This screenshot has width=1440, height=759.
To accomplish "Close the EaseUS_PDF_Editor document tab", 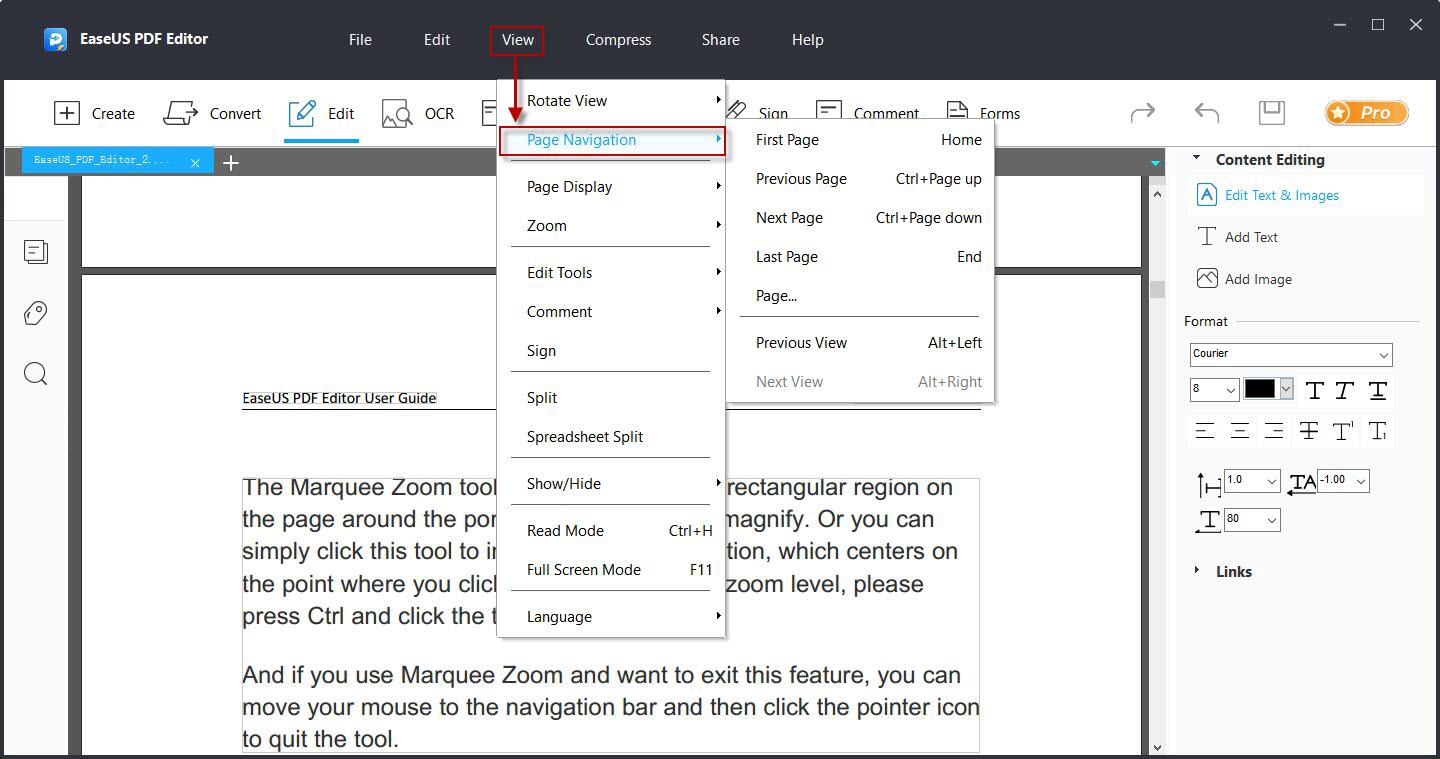I will point(195,162).
